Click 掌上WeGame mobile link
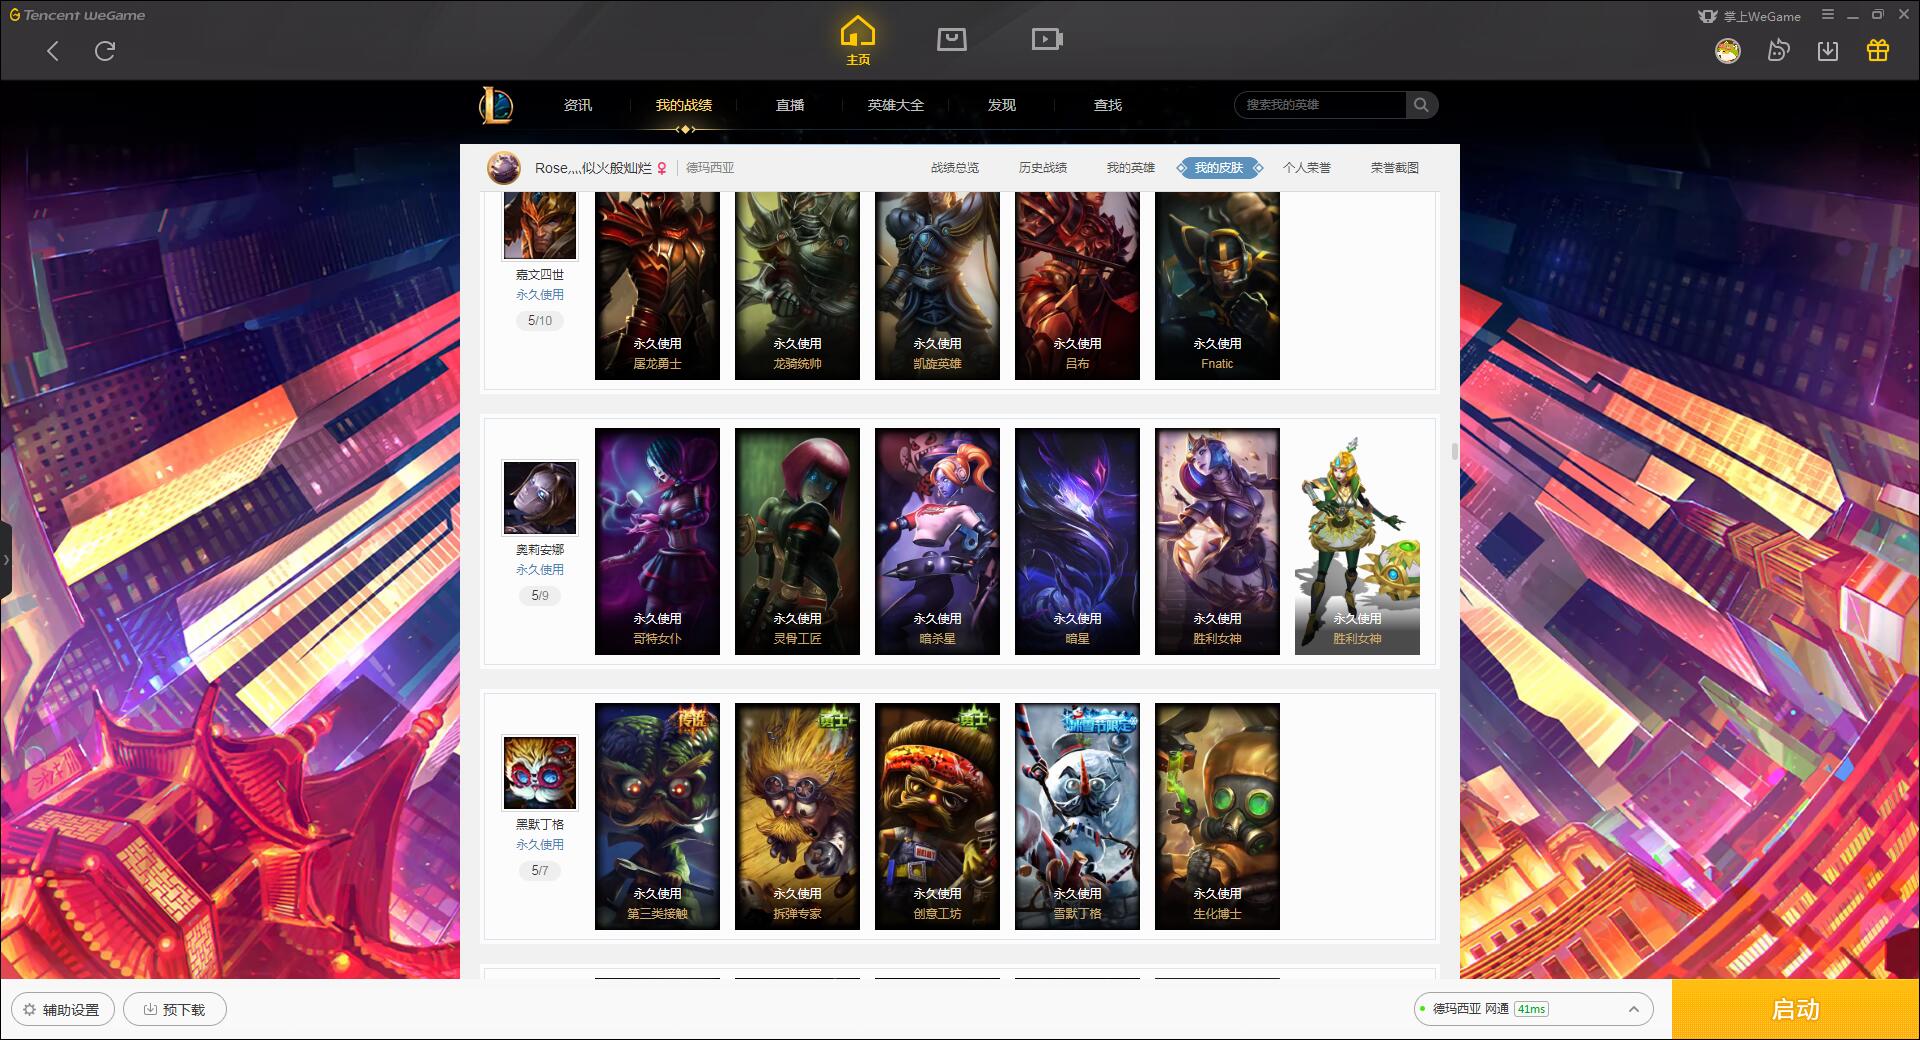The height and width of the screenshot is (1040, 1920). (x=1749, y=16)
